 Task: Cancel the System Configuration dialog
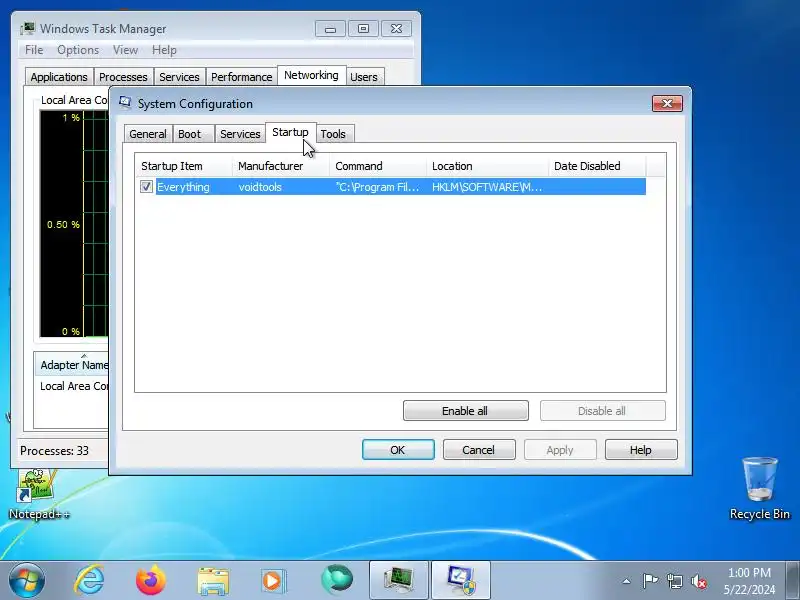click(x=479, y=450)
